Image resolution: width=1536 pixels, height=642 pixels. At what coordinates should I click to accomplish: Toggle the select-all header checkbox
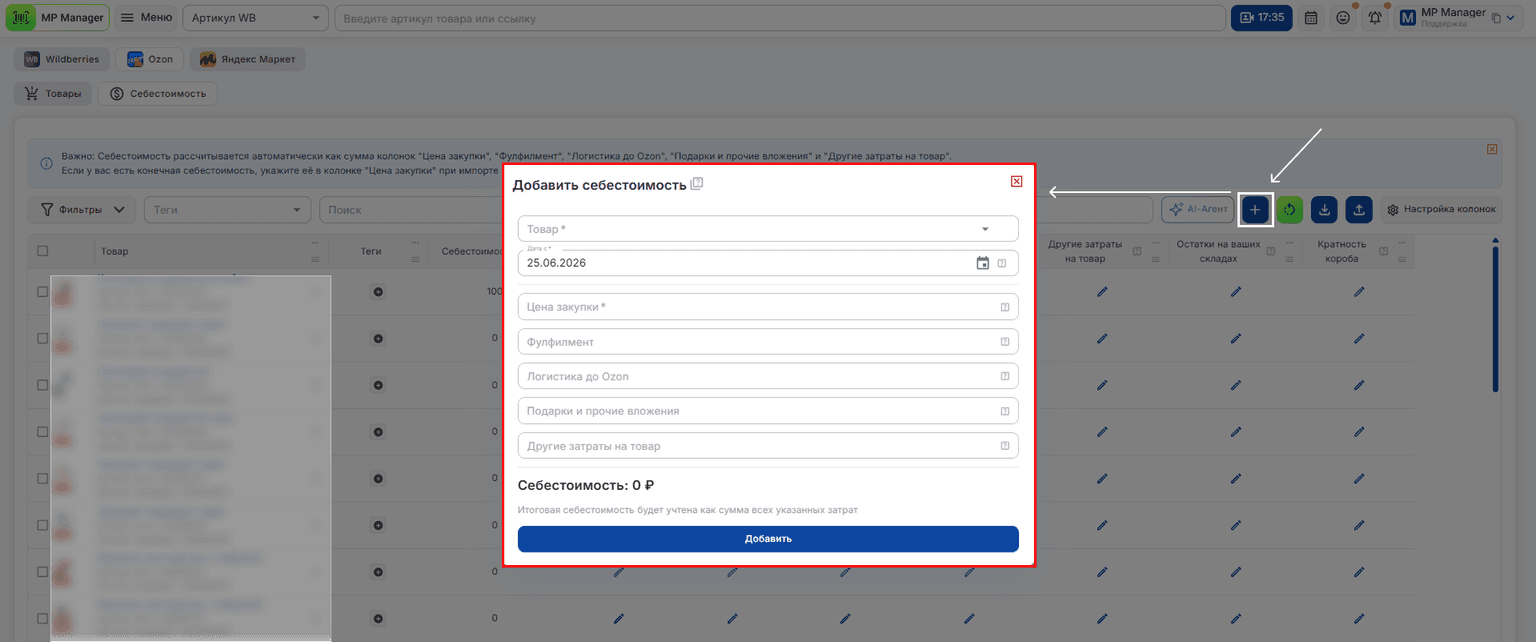pyautogui.click(x=42, y=251)
